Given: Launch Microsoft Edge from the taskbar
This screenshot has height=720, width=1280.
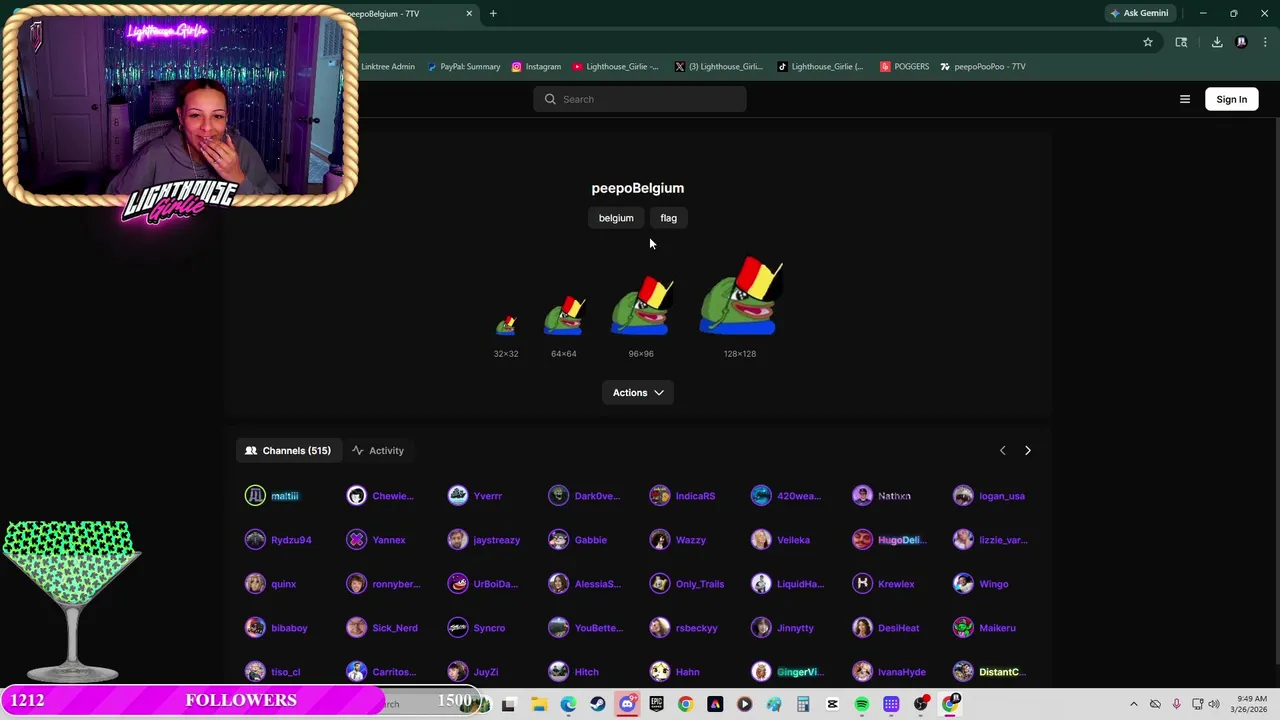Looking at the screenshot, I should click(x=568, y=704).
